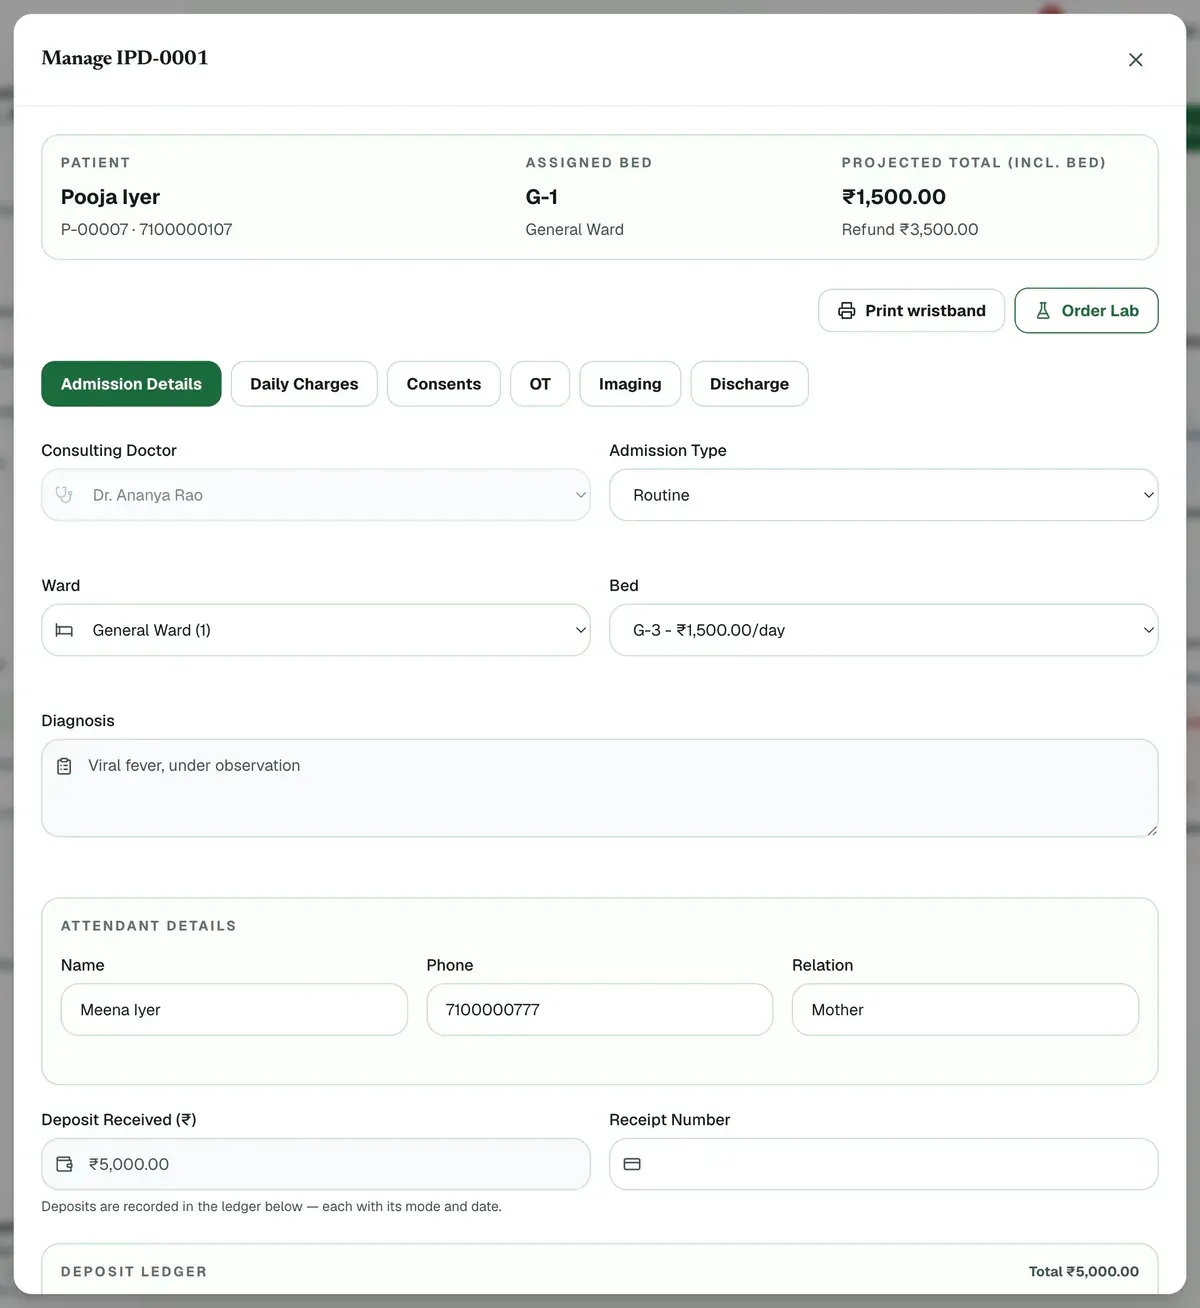
Task: Click the Deposit Received amount field
Action: pyautogui.click(x=316, y=1164)
